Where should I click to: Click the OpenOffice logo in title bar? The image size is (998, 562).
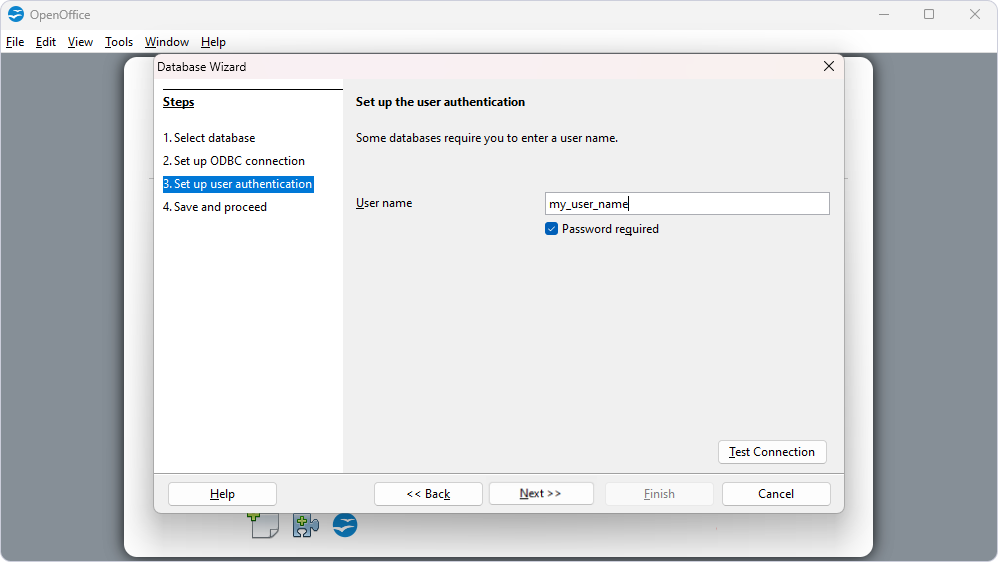coord(16,14)
